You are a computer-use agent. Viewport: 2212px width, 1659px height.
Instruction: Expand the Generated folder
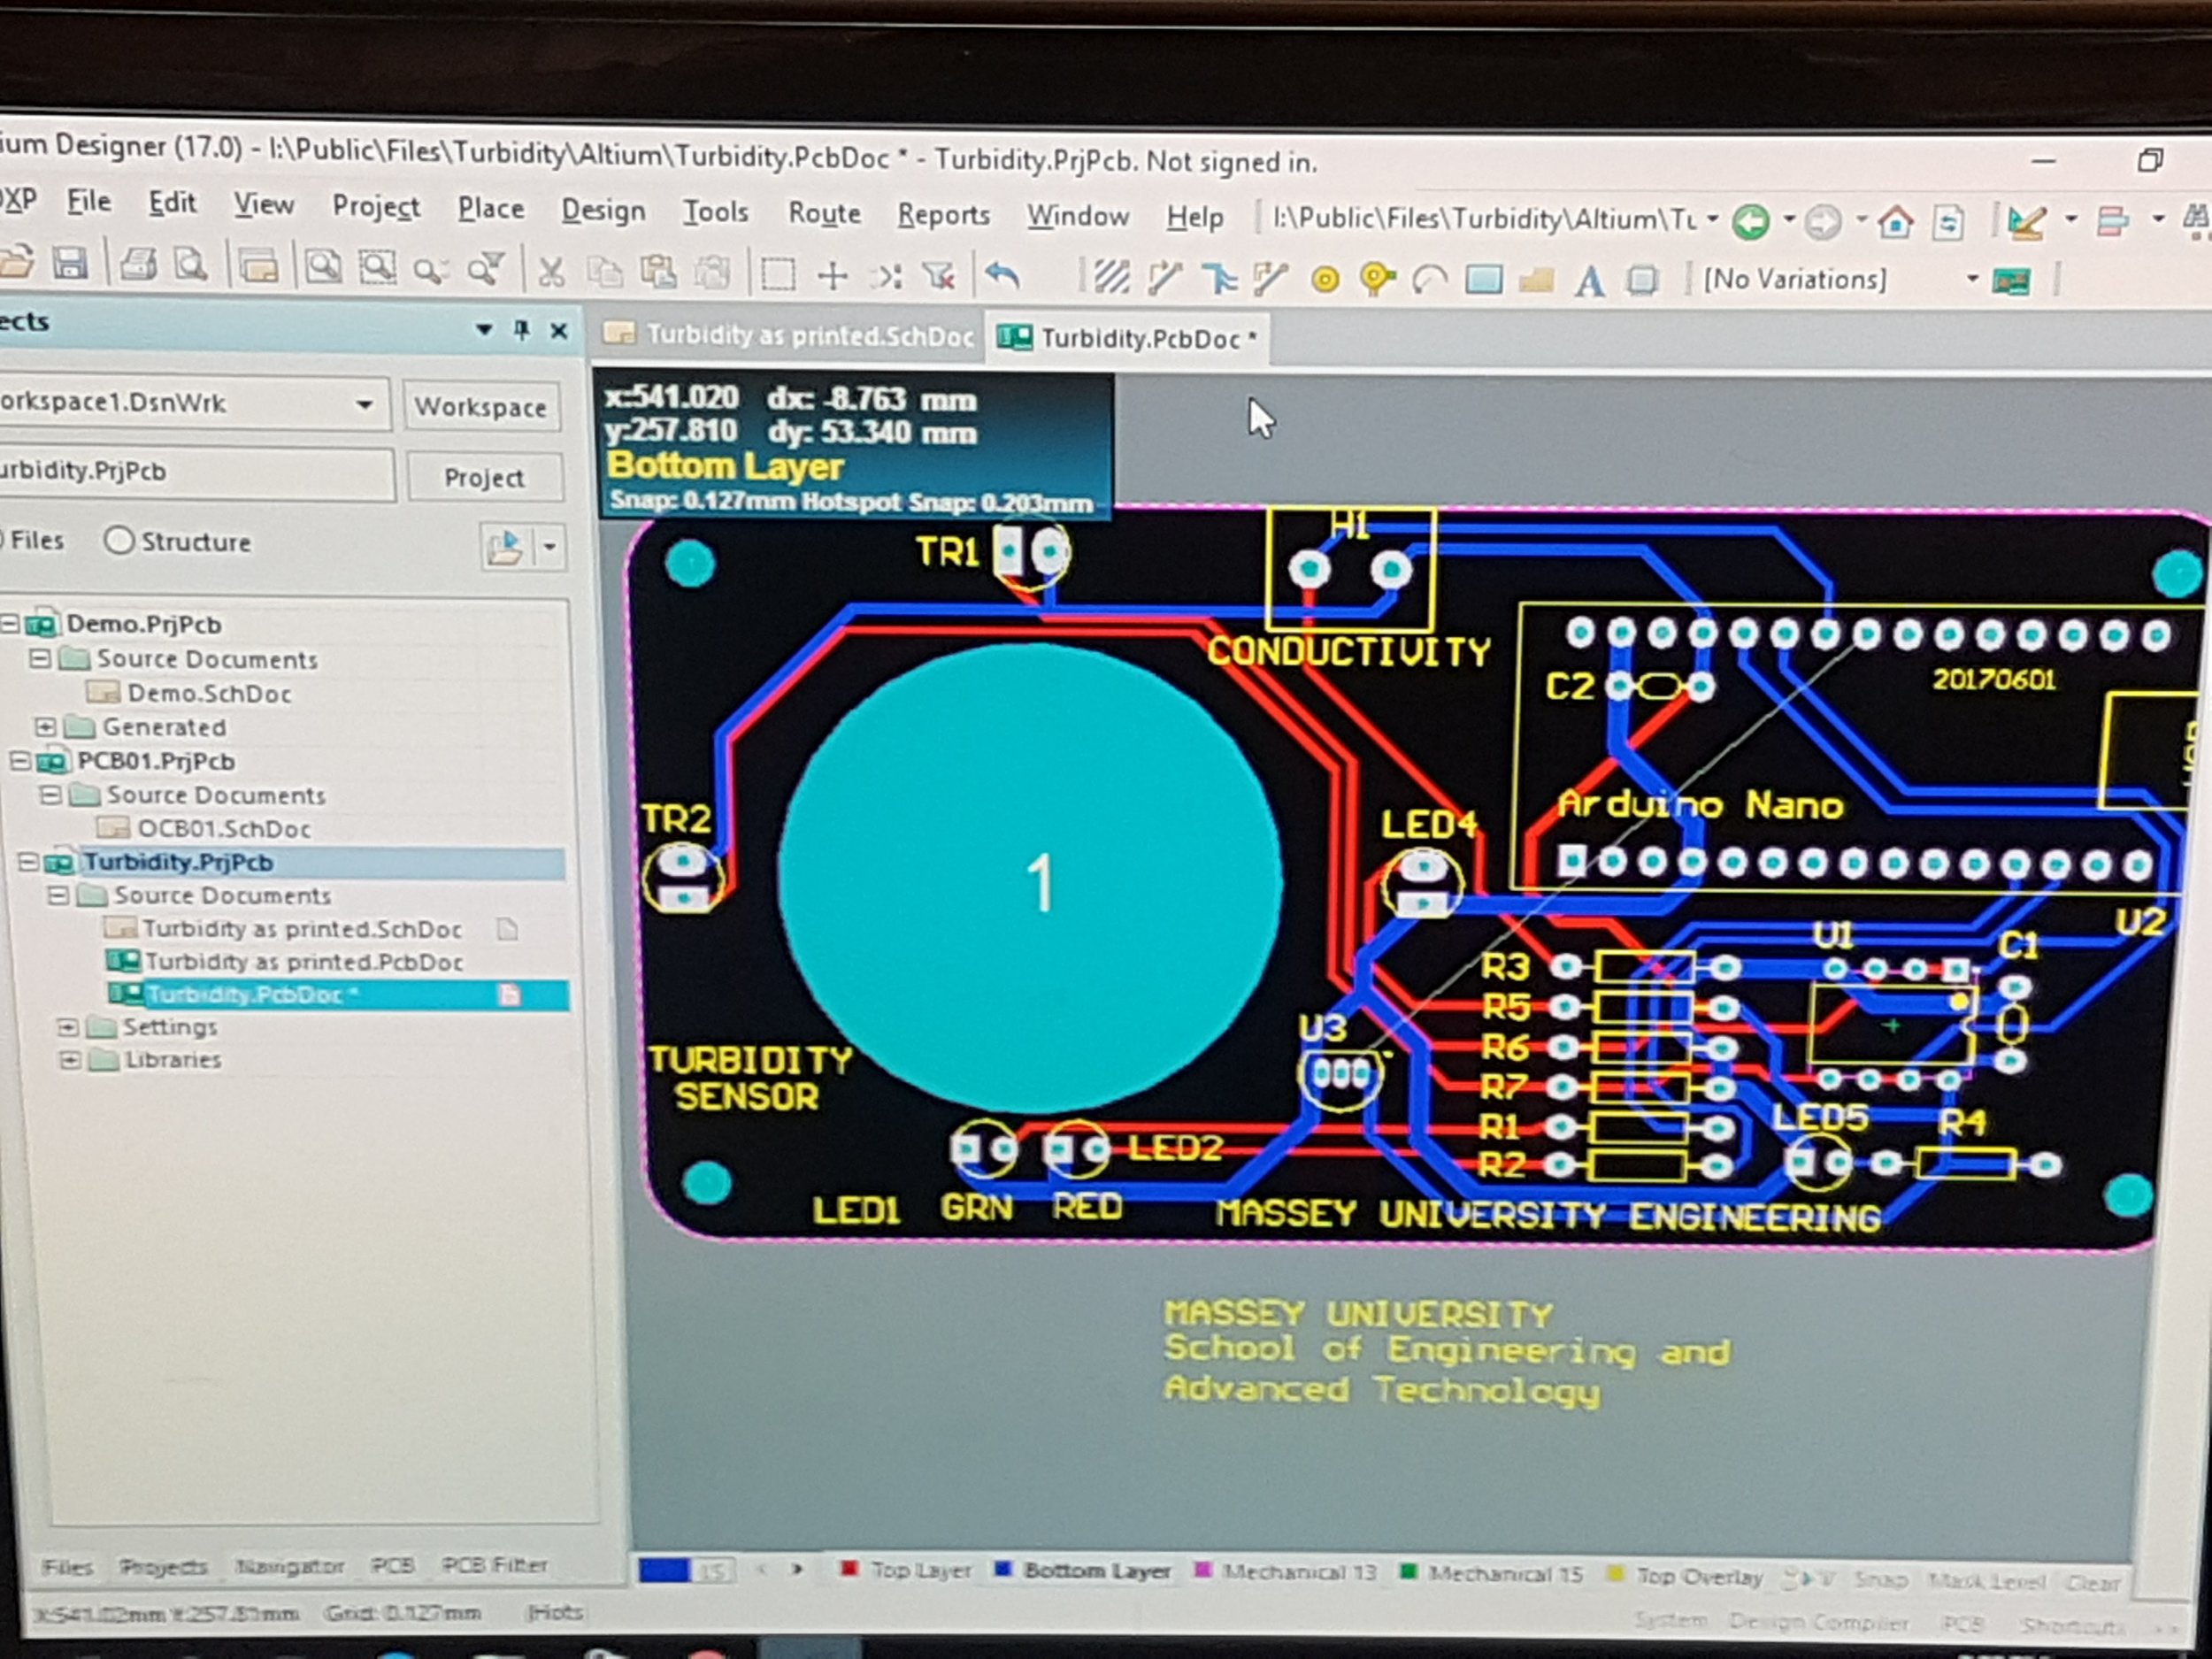pyautogui.click(x=46, y=726)
